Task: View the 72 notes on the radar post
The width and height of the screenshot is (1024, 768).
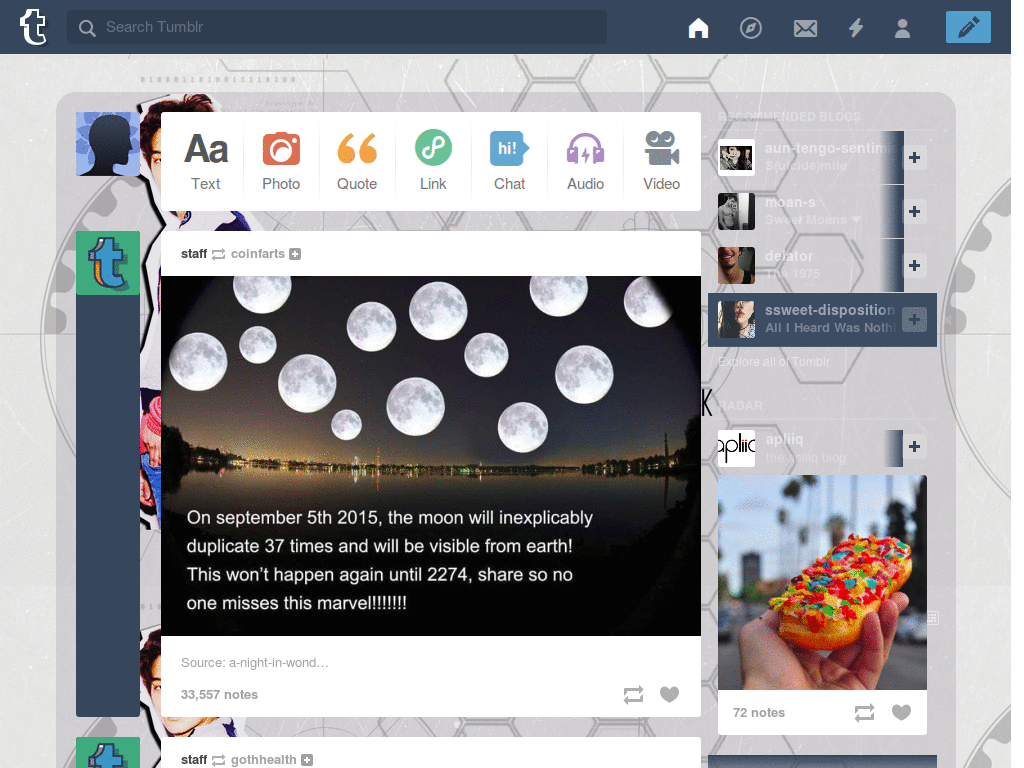Action: [x=759, y=712]
